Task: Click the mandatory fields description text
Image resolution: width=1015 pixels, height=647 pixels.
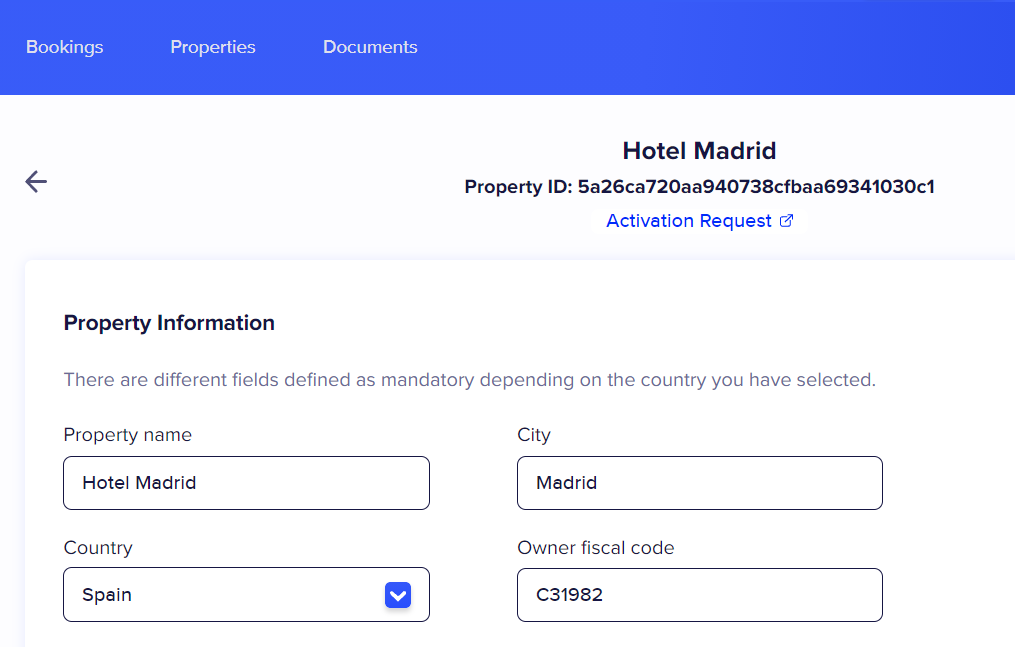Action: pos(469,380)
